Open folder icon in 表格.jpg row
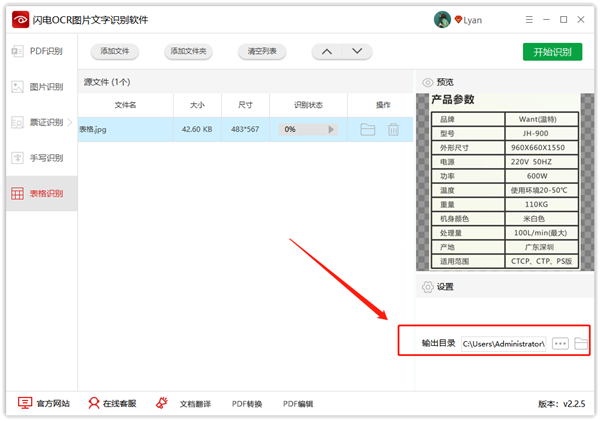This screenshot has width=600, height=421. [367, 129]
